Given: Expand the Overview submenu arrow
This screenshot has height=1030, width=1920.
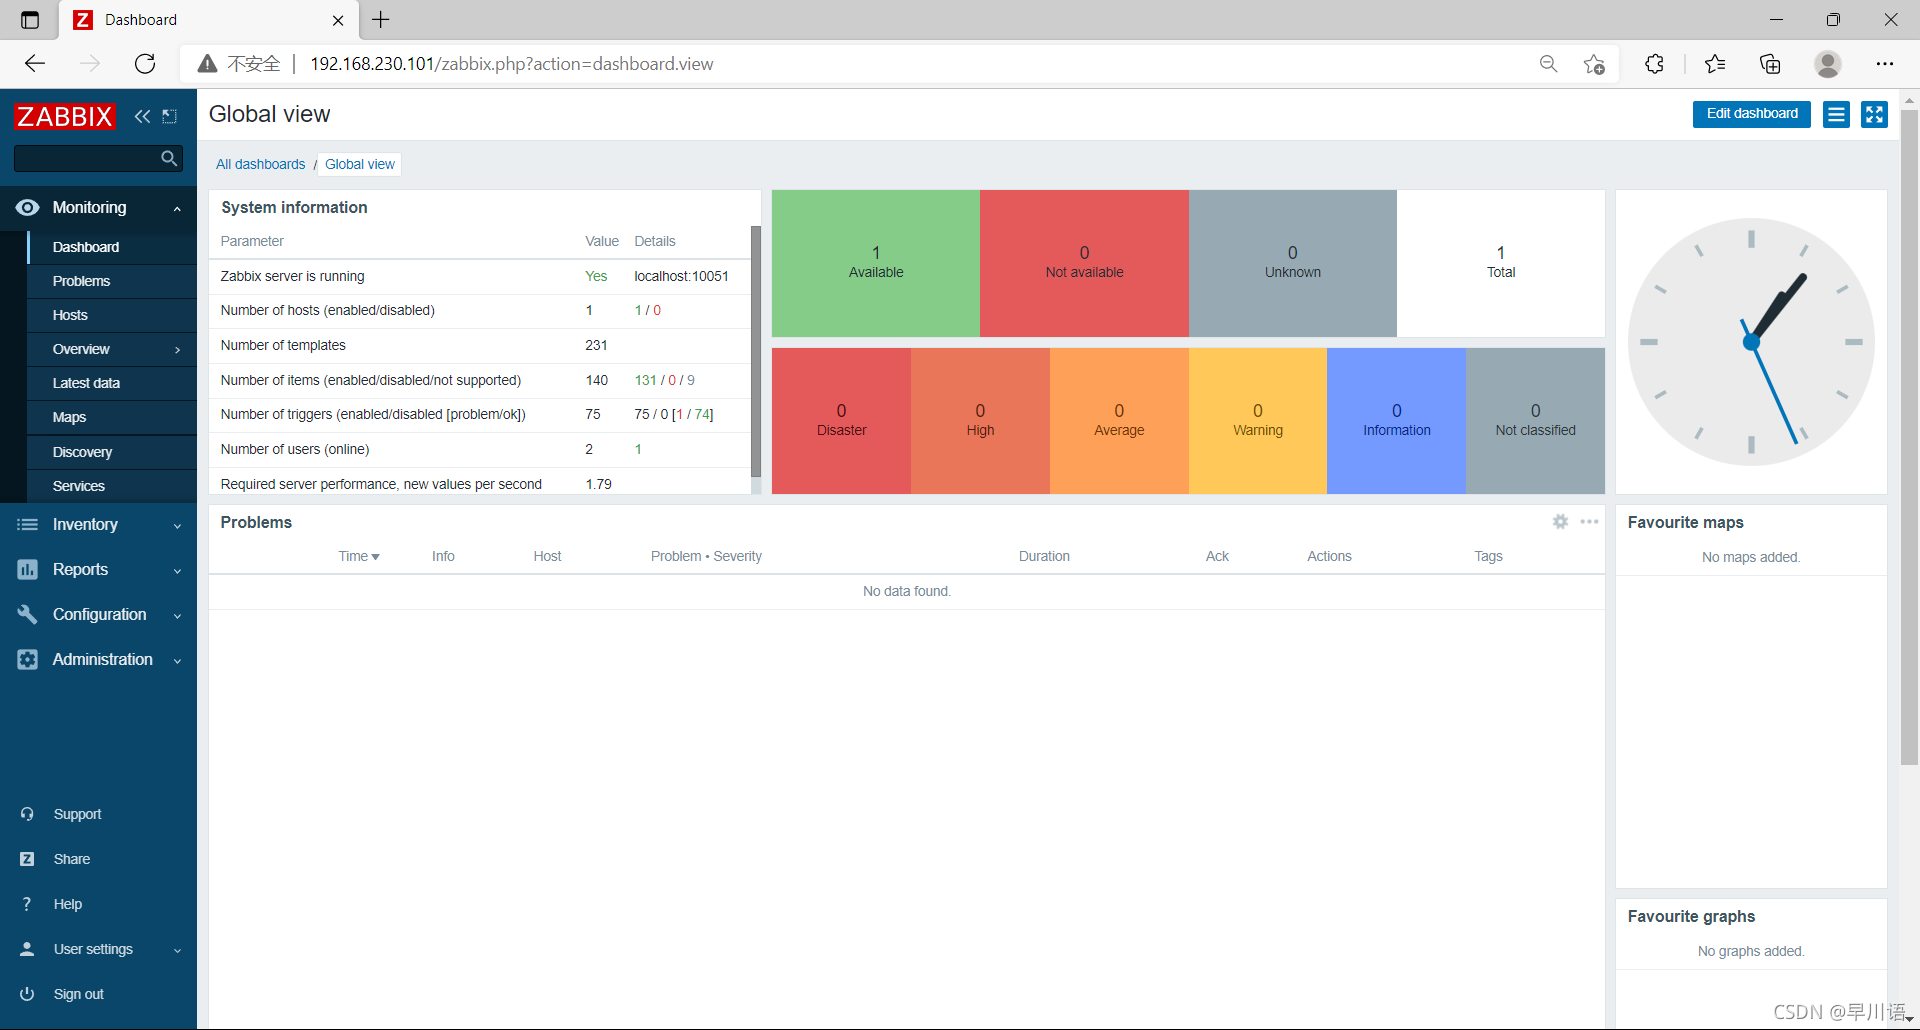Looking at the screenshot, I should (178, 350).
